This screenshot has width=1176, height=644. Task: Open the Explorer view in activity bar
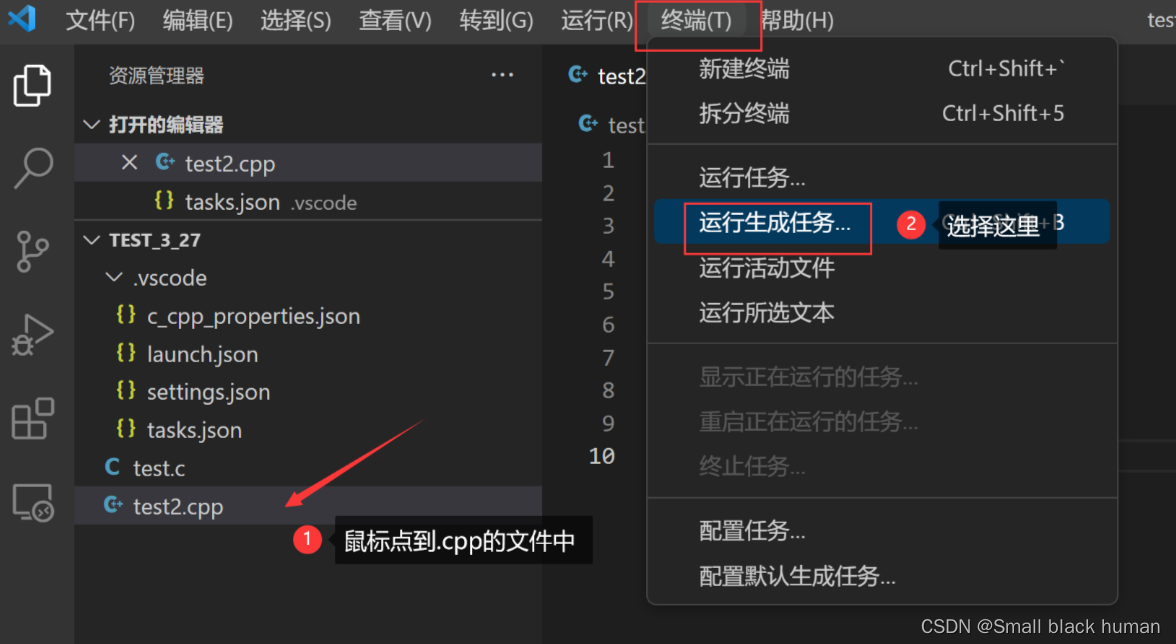(x=32, y=85)
